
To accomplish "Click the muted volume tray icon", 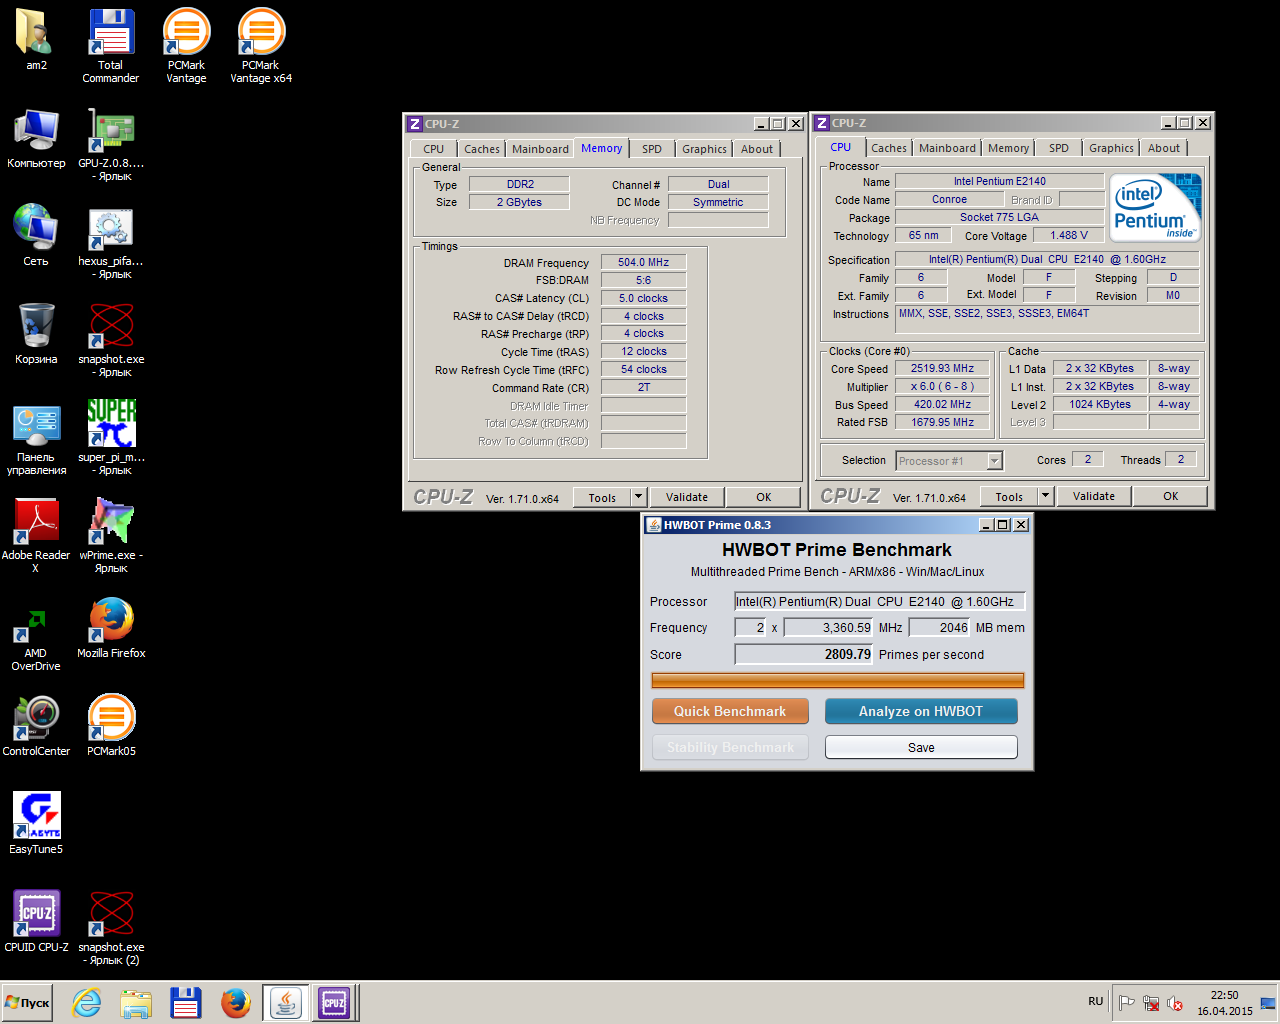I will coord(1175,1003).
